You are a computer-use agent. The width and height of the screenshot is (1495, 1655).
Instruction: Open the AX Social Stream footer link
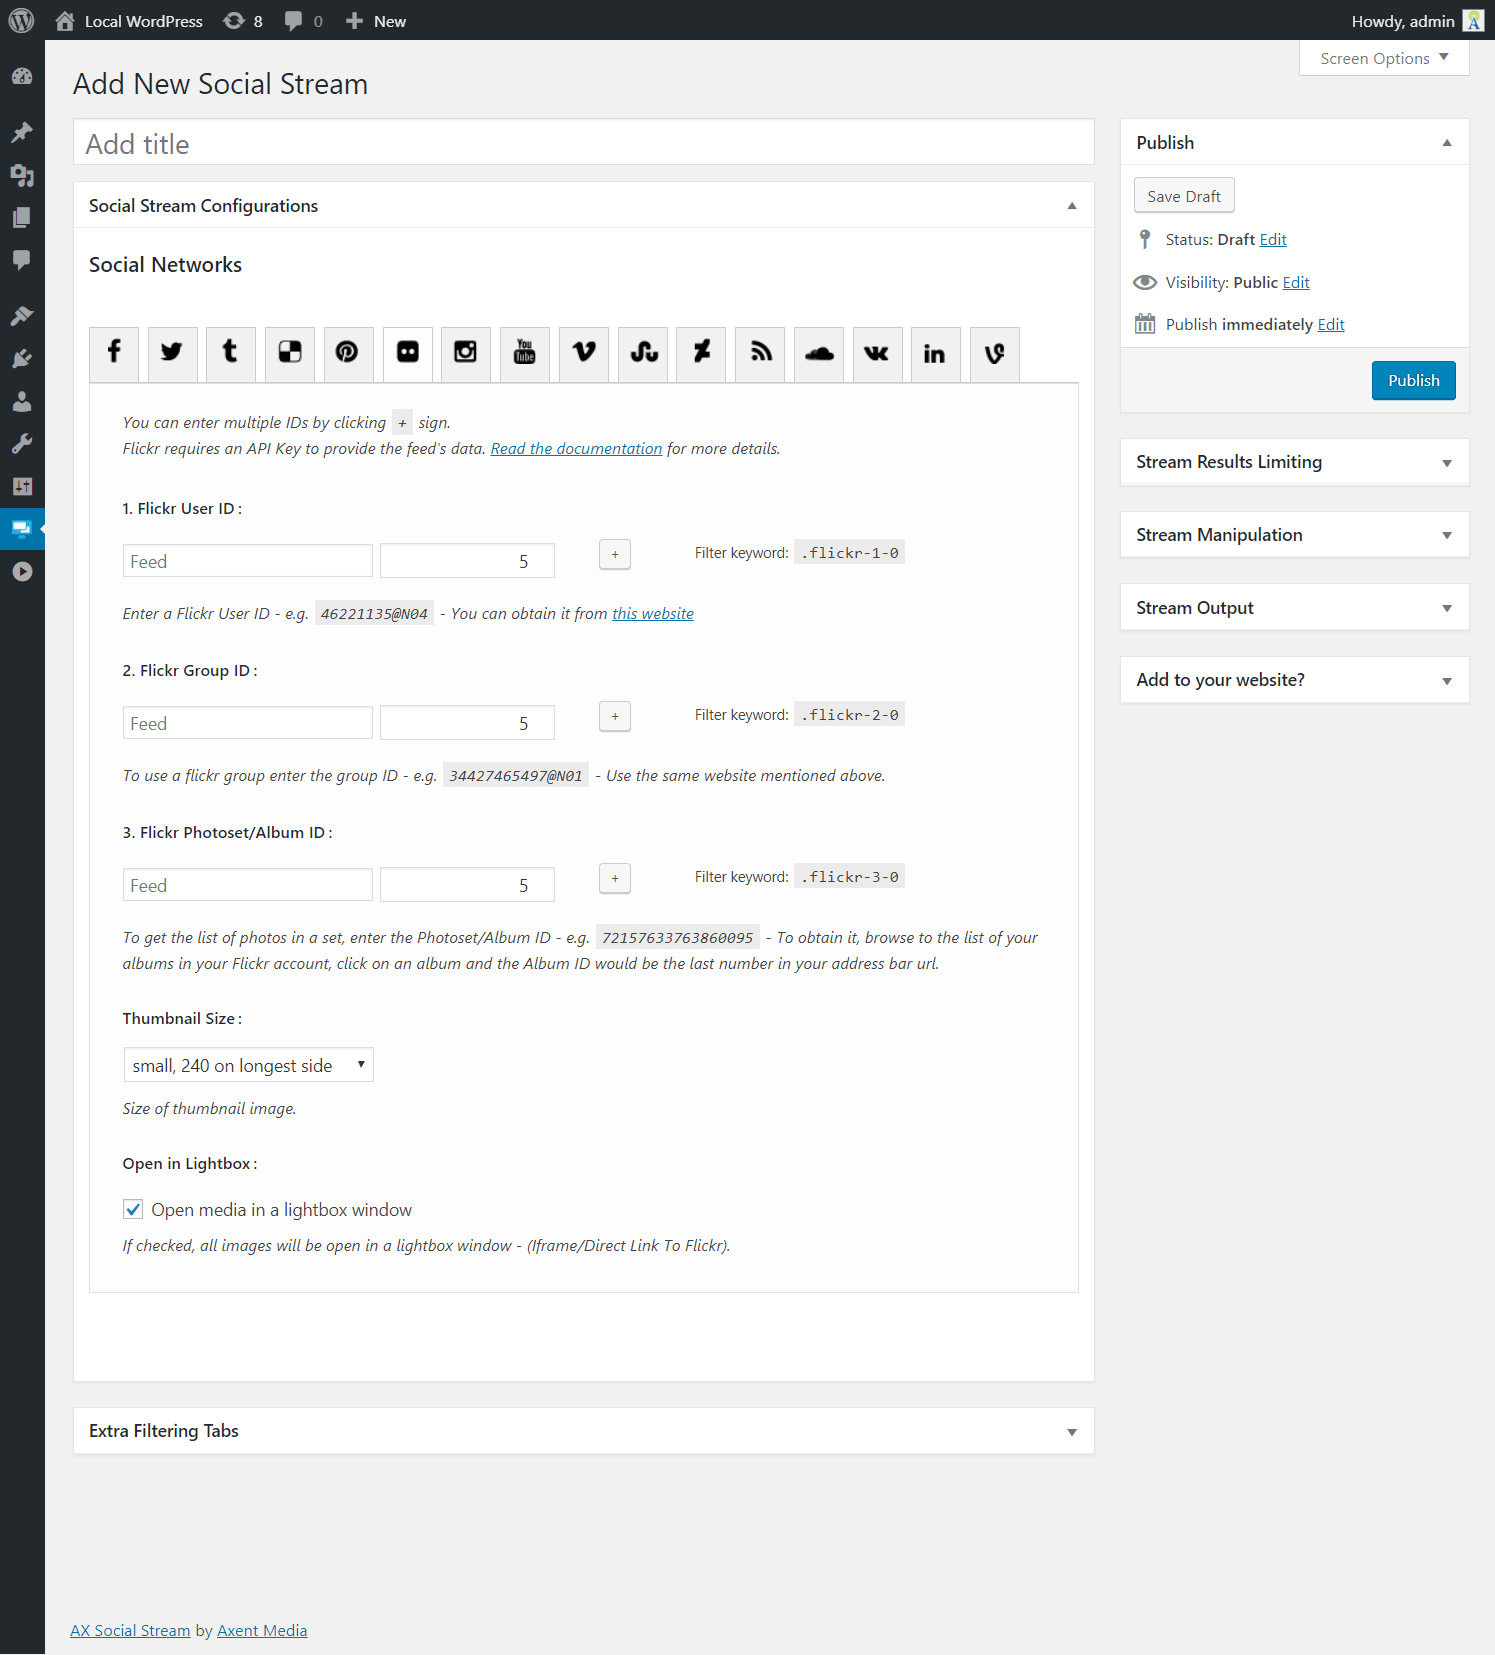tap(130, 1630)
